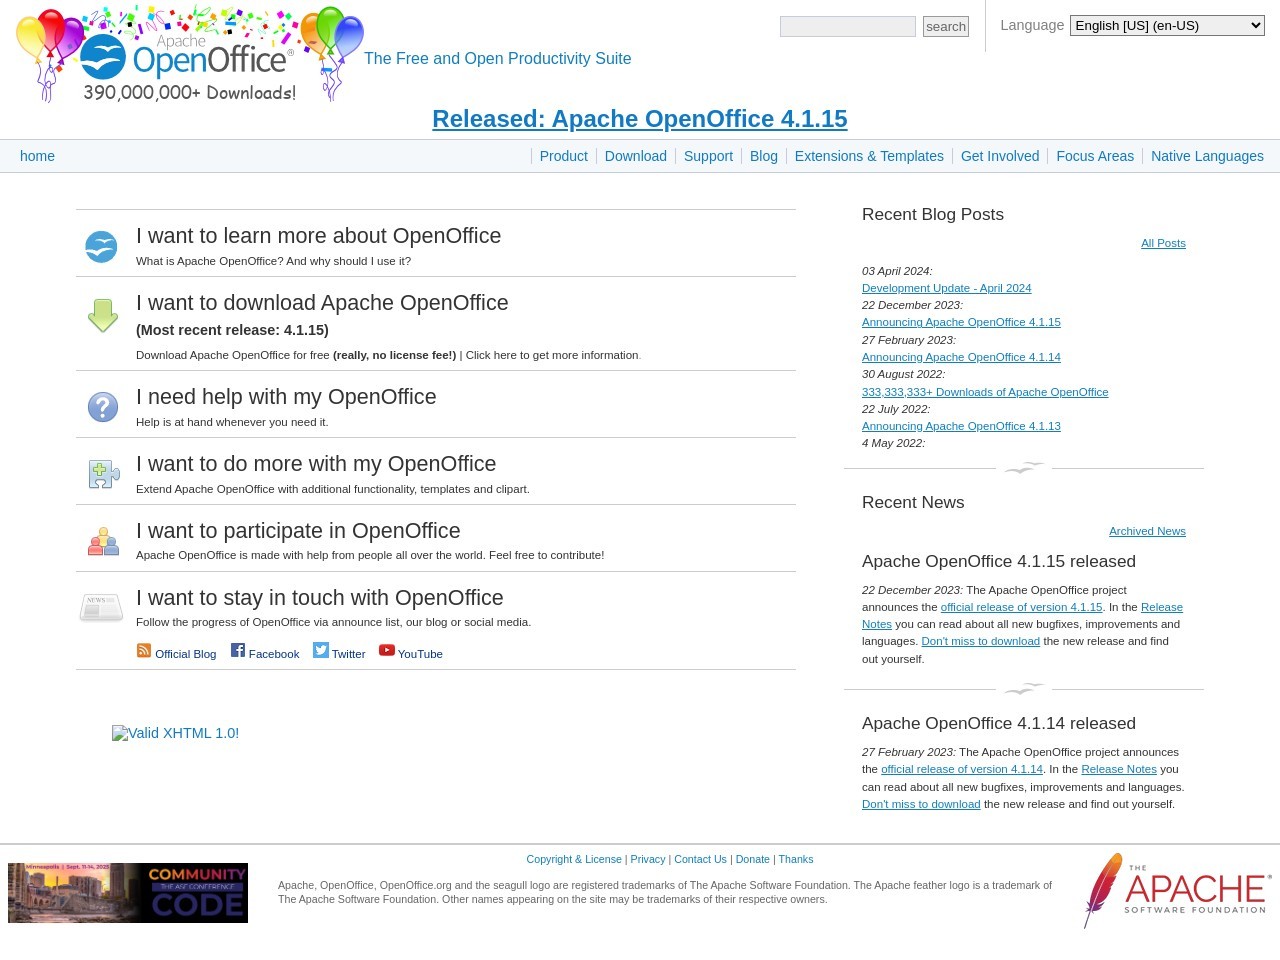The width and height of the screenshot is (1280, 960).
Task: Open the RSS feed icon beside Official Blog
Action: [x=144, y=650]
